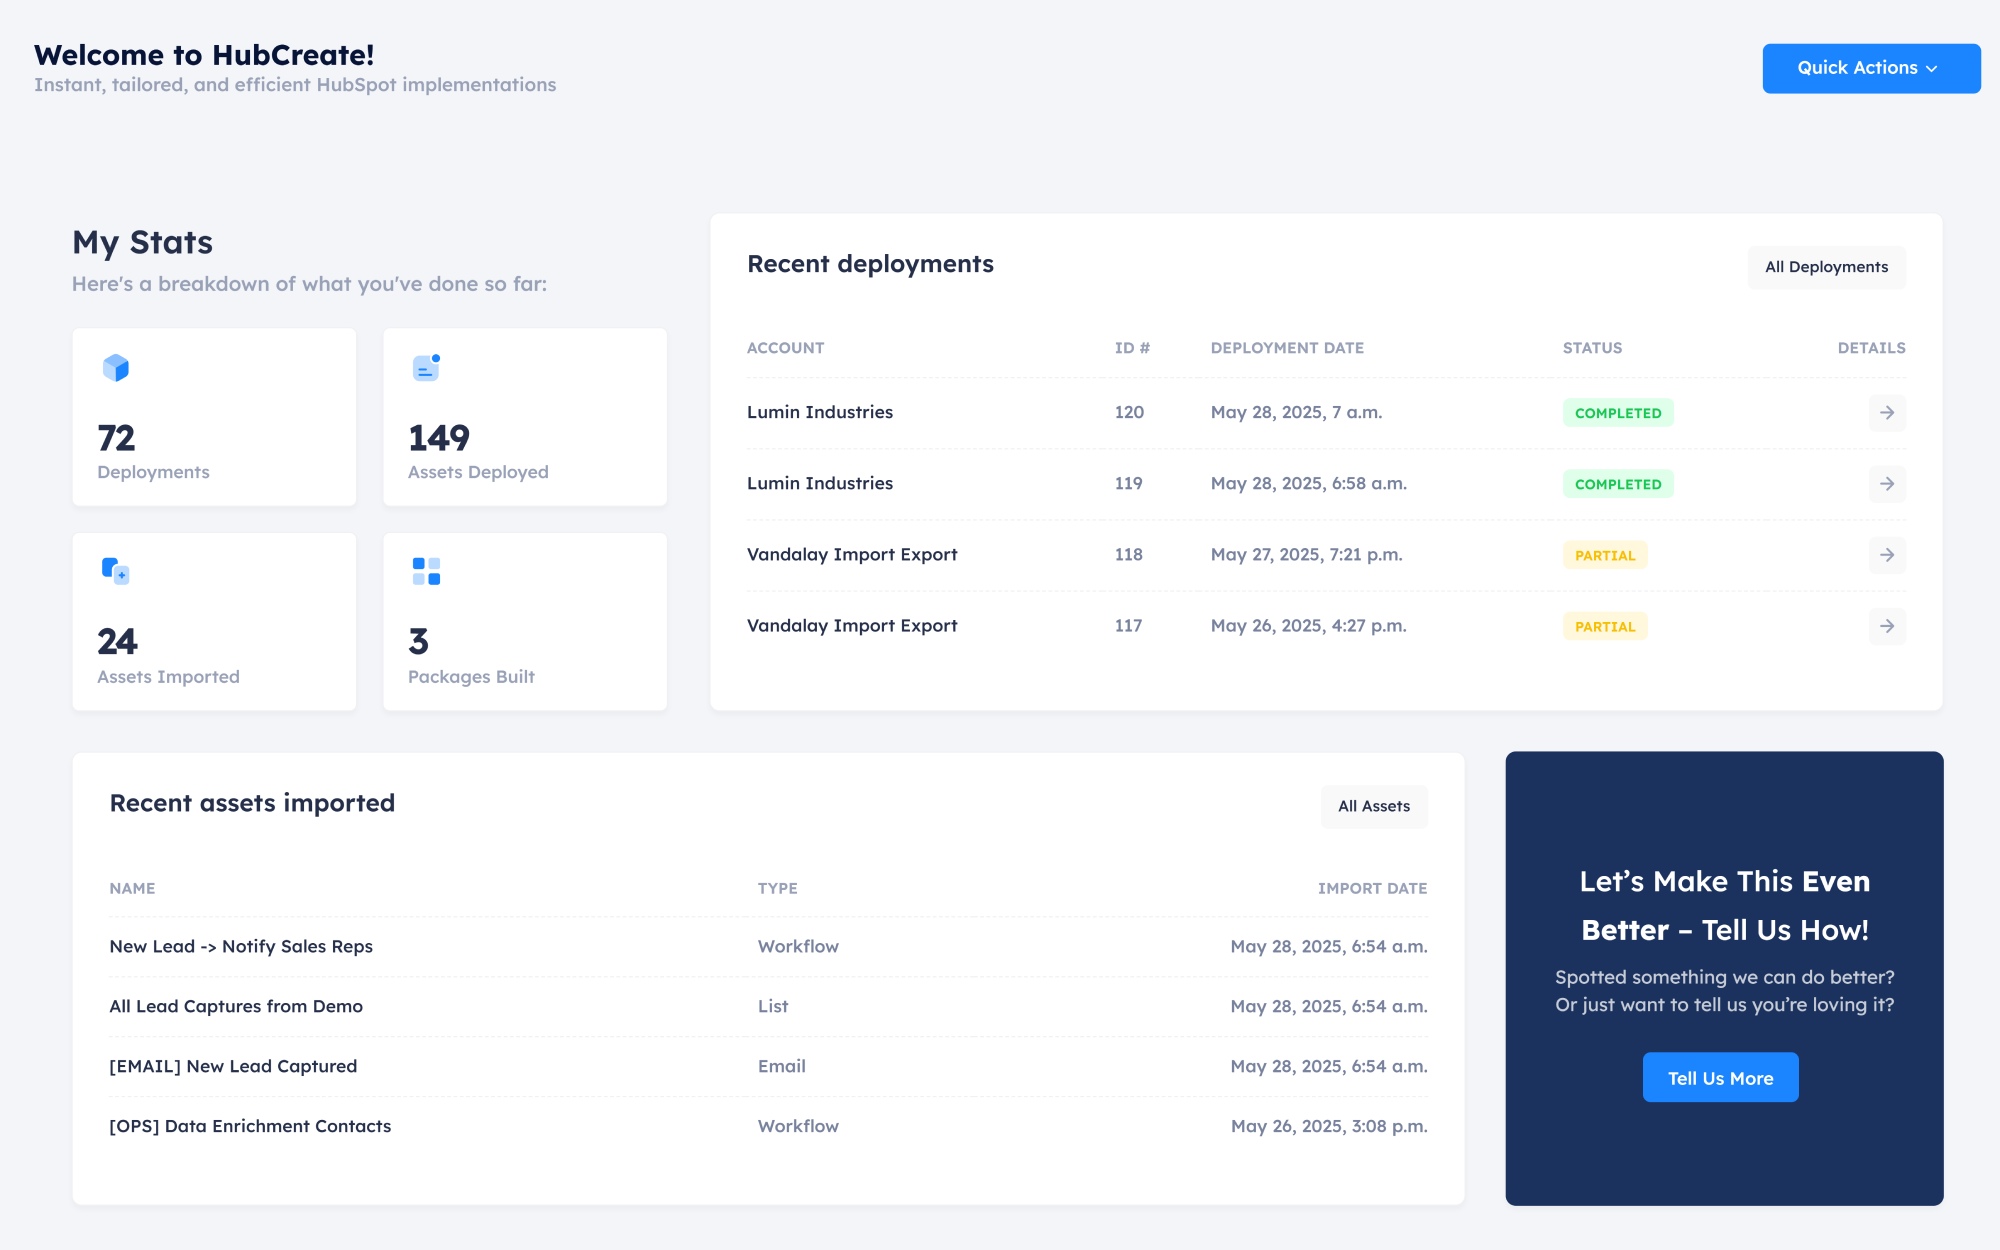Open the All Deployments view

[x=1826, y=267]
